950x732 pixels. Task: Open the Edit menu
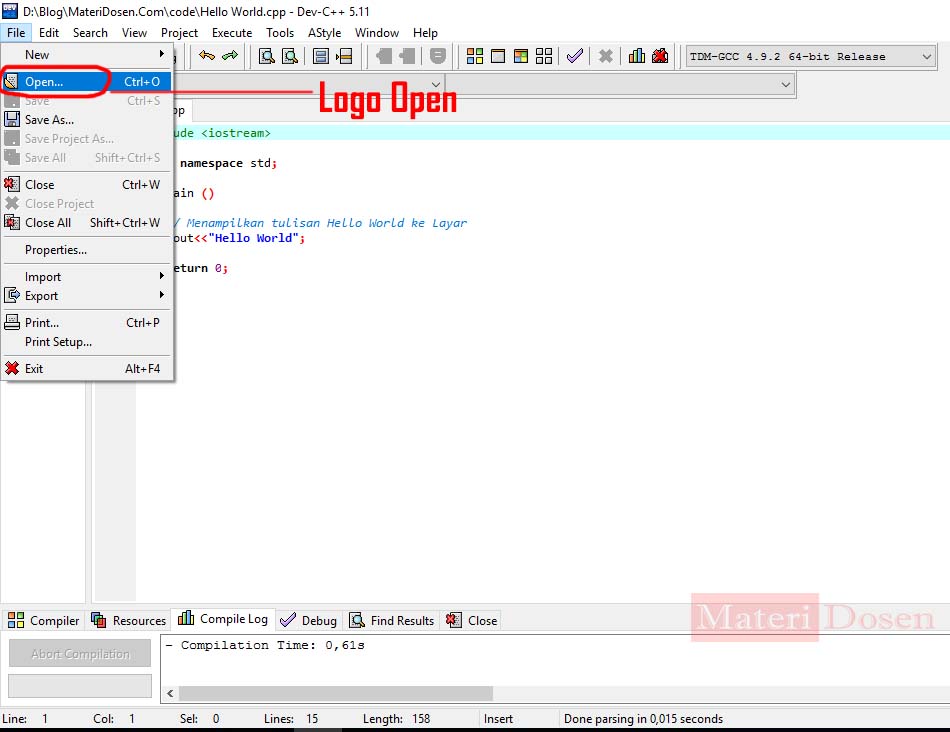pos(49,33)
